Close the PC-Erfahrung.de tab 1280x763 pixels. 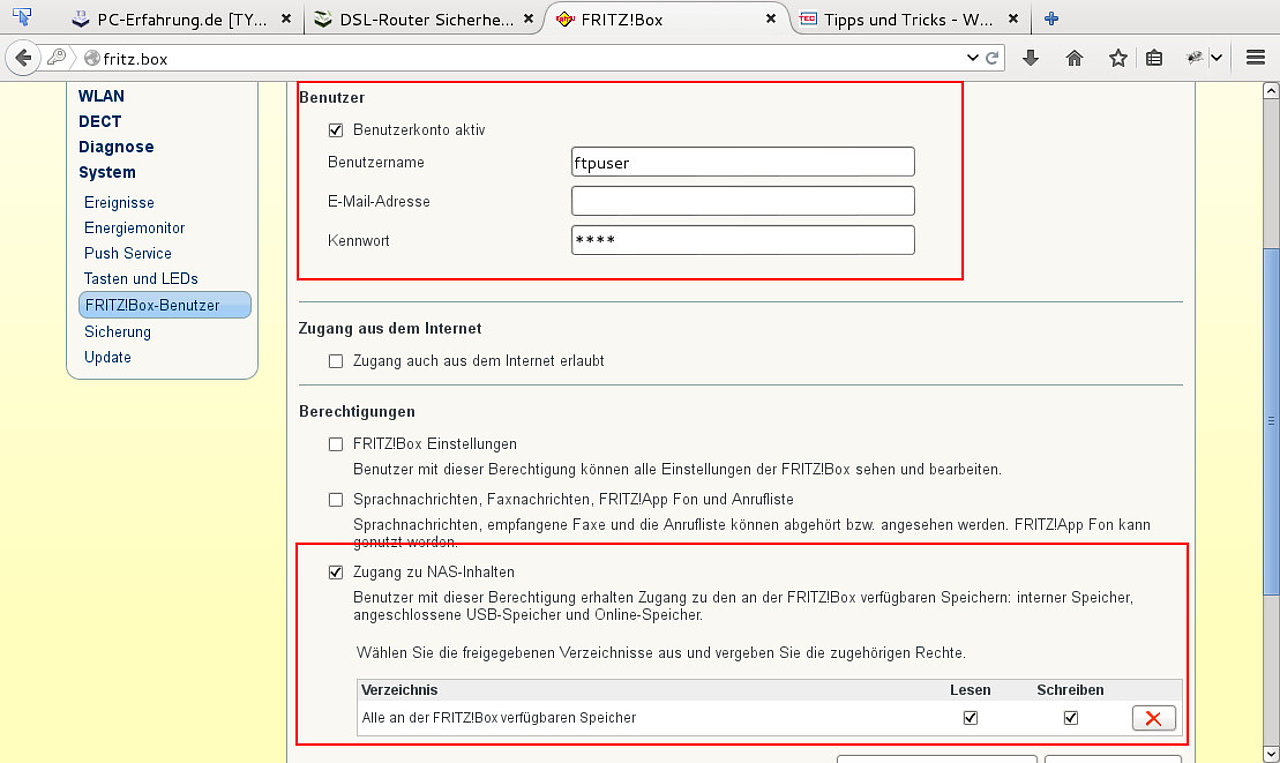[287, 19]
